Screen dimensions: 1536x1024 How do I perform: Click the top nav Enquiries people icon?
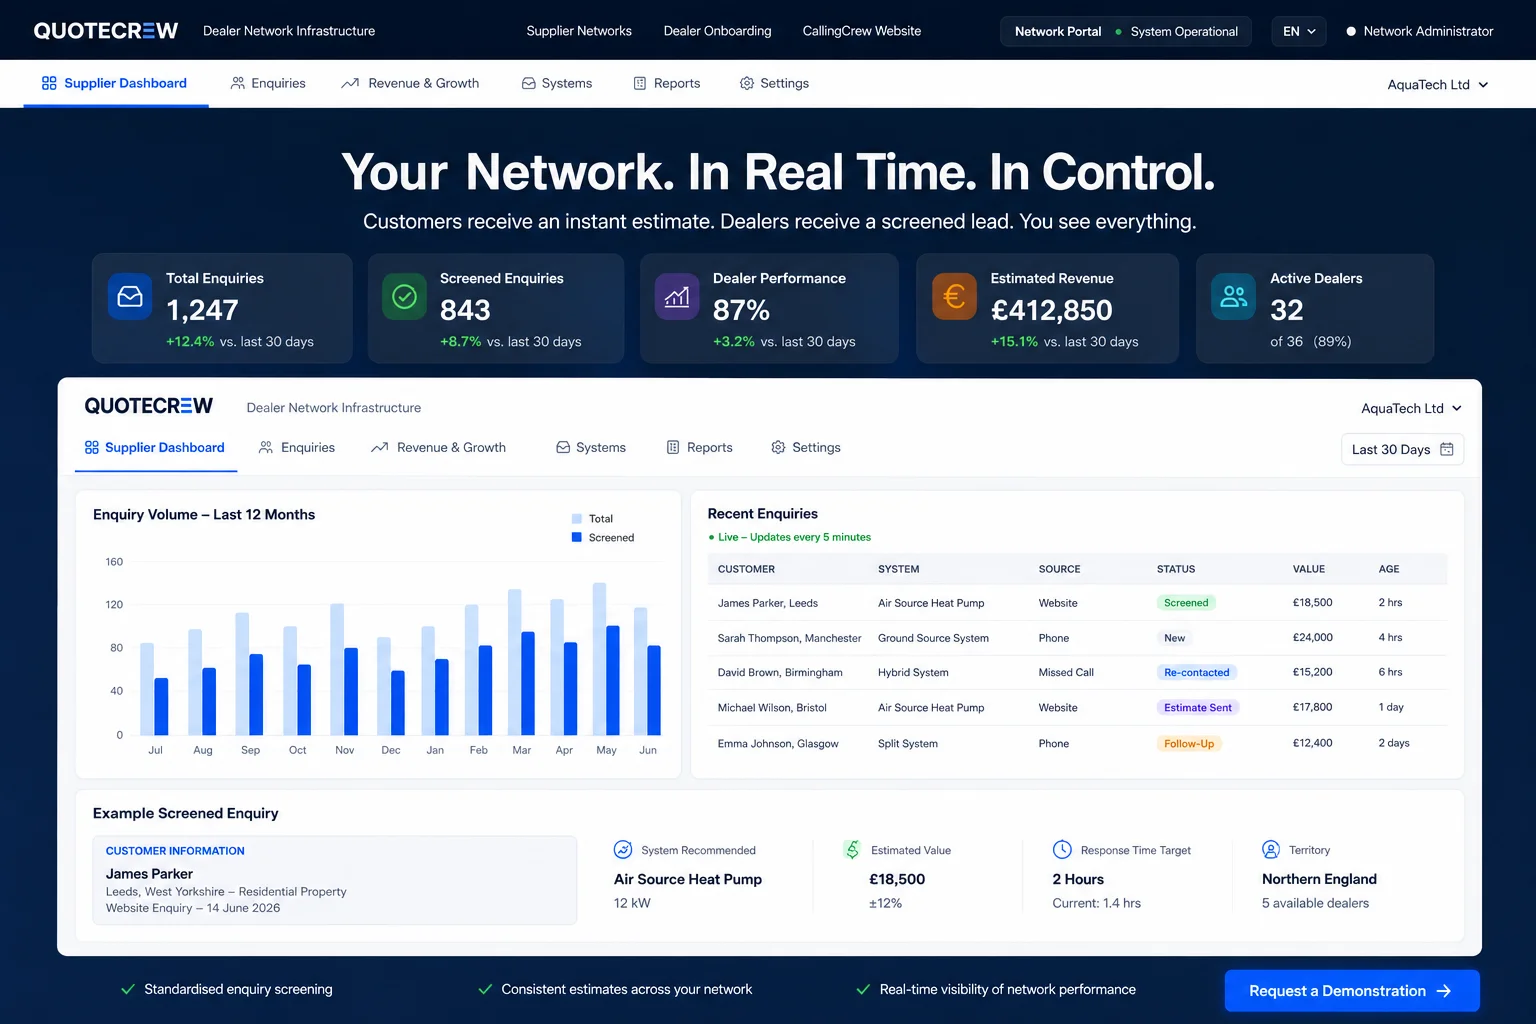pos(238,83)
